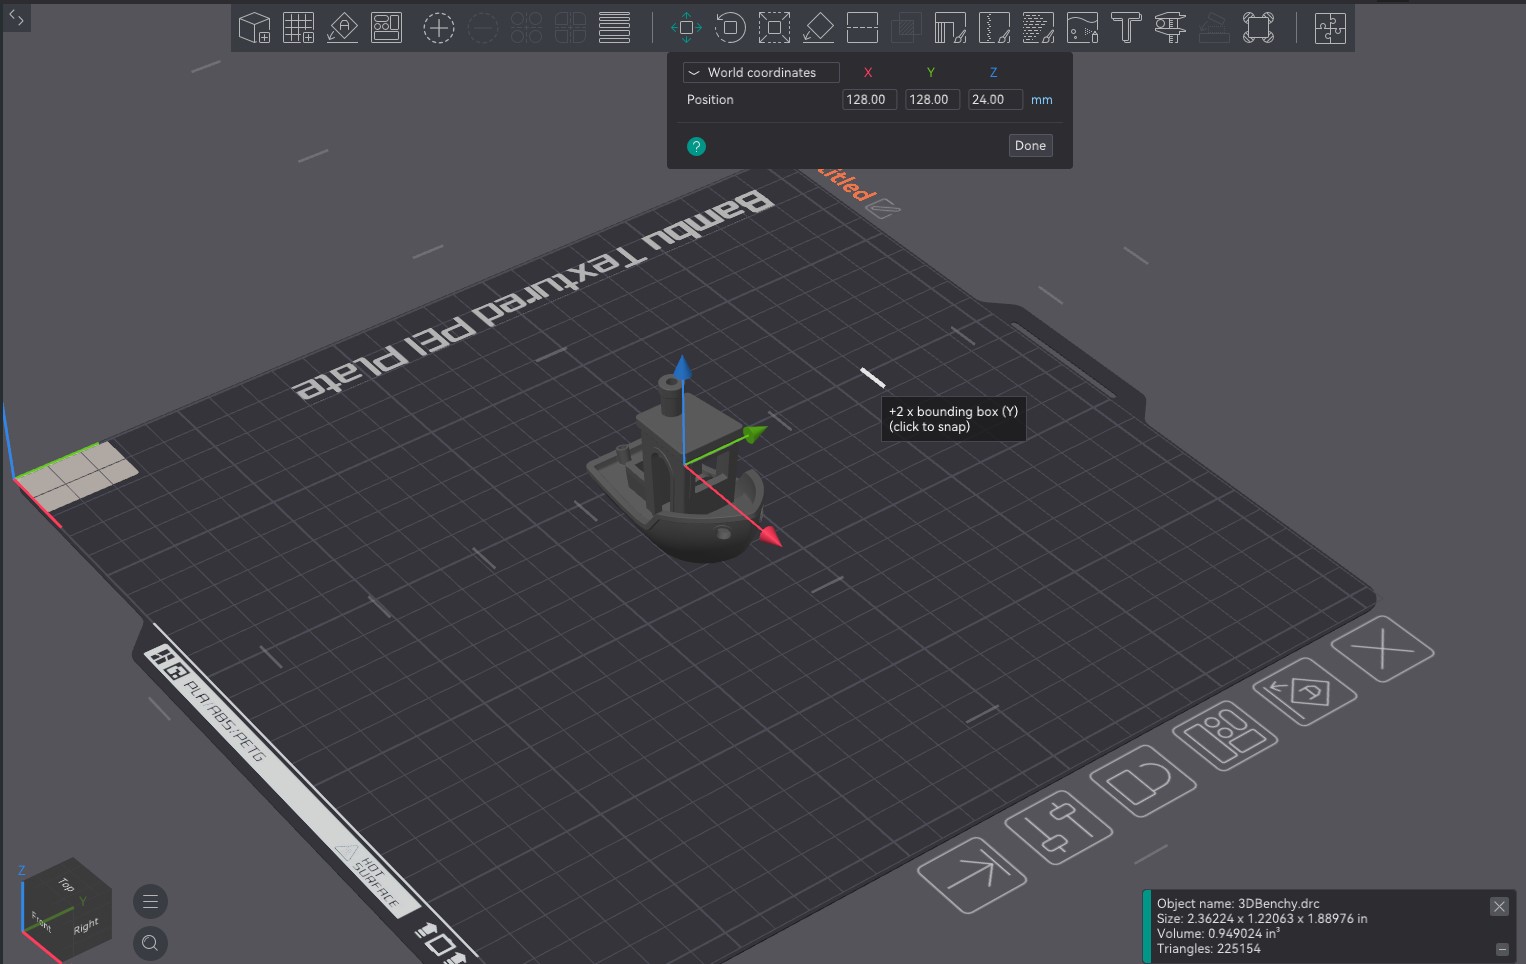Open plate settings slider icon

pos(1058,827)
